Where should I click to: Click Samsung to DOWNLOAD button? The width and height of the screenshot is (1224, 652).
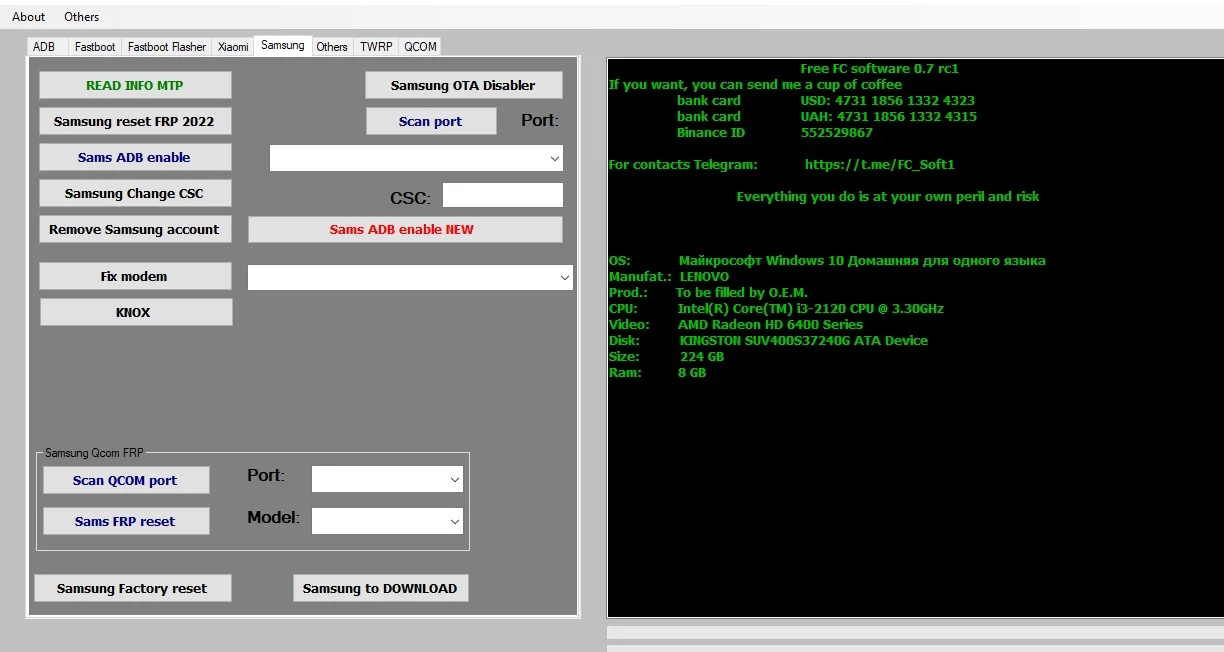point(380,588)
